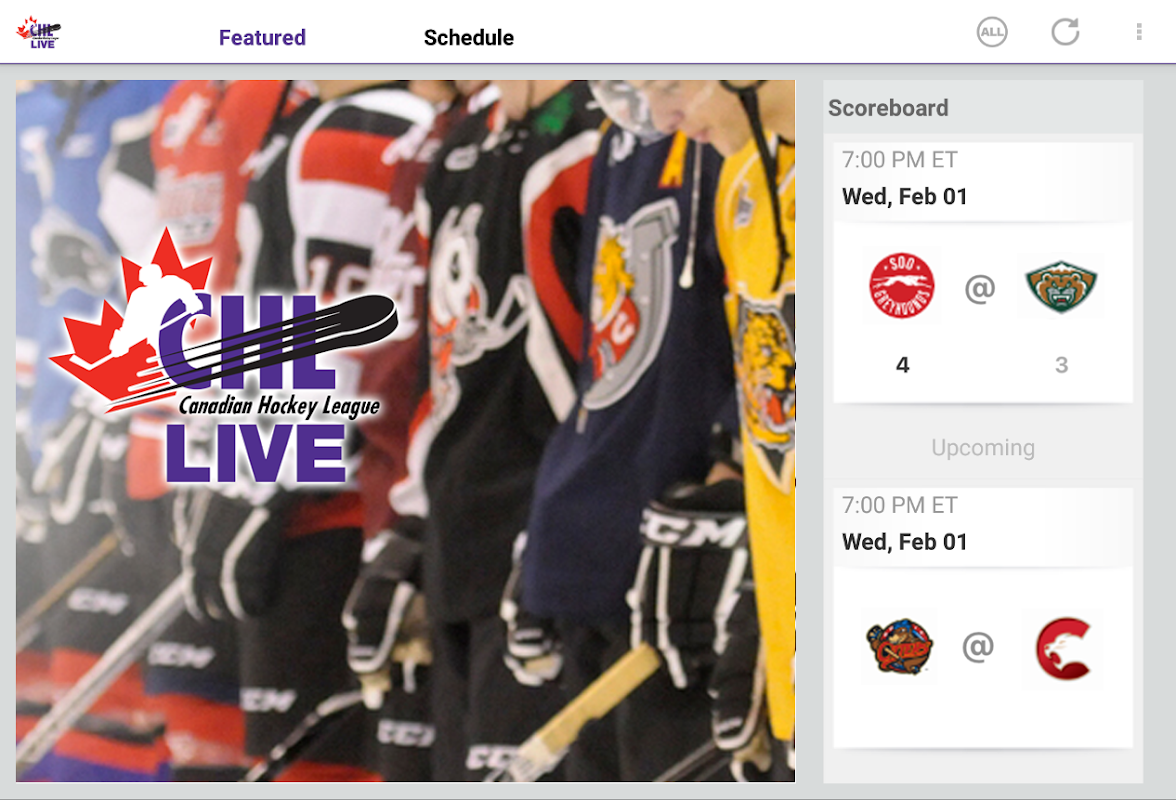This screenshot has height=800, width=1176.
Task: Click the Scoreboard heading
Action: pos(888,108)
